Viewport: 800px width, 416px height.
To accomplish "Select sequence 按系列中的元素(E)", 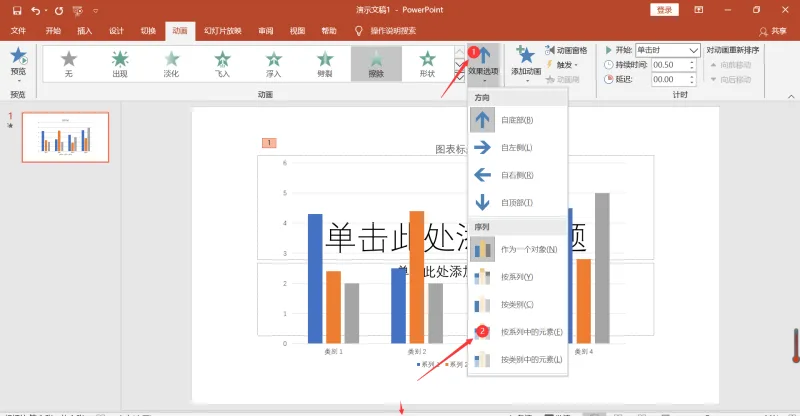I will [518, 332].
